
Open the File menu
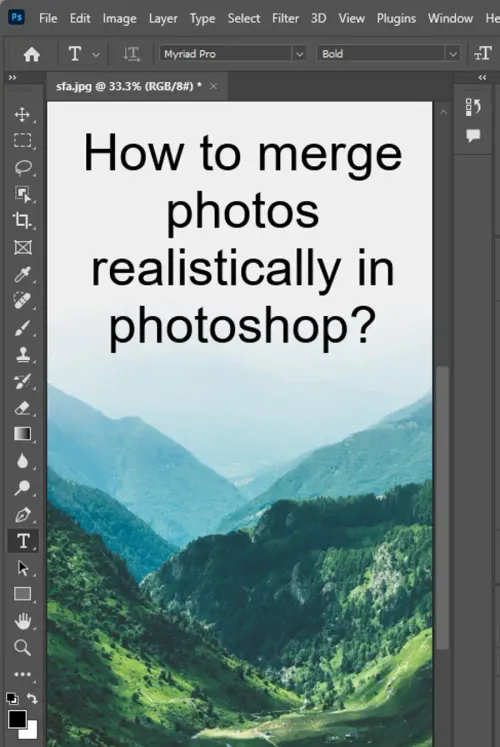[x=48, y=19]
